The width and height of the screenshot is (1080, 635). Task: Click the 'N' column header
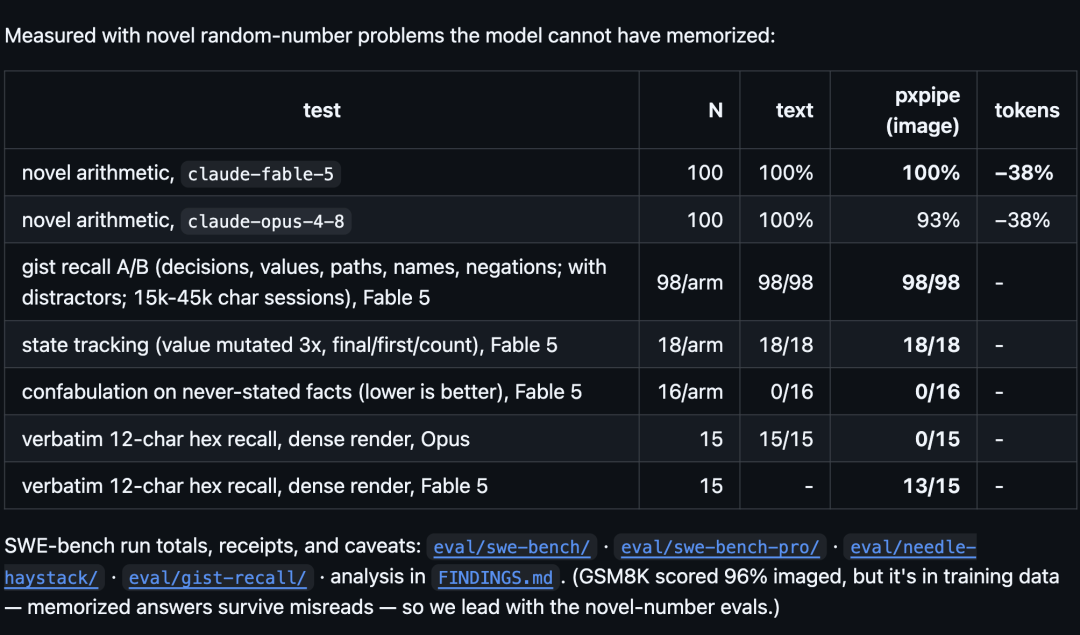[716, 110]
